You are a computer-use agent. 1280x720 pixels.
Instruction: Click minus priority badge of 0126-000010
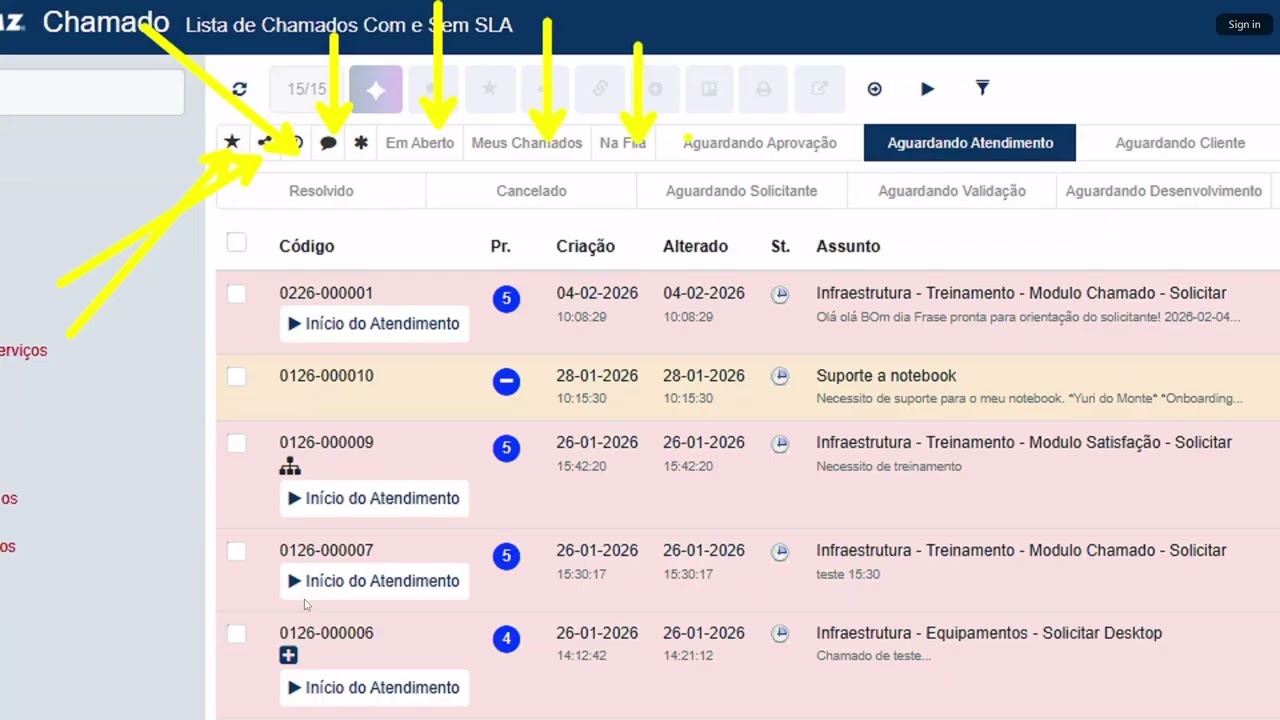(506, 381)
